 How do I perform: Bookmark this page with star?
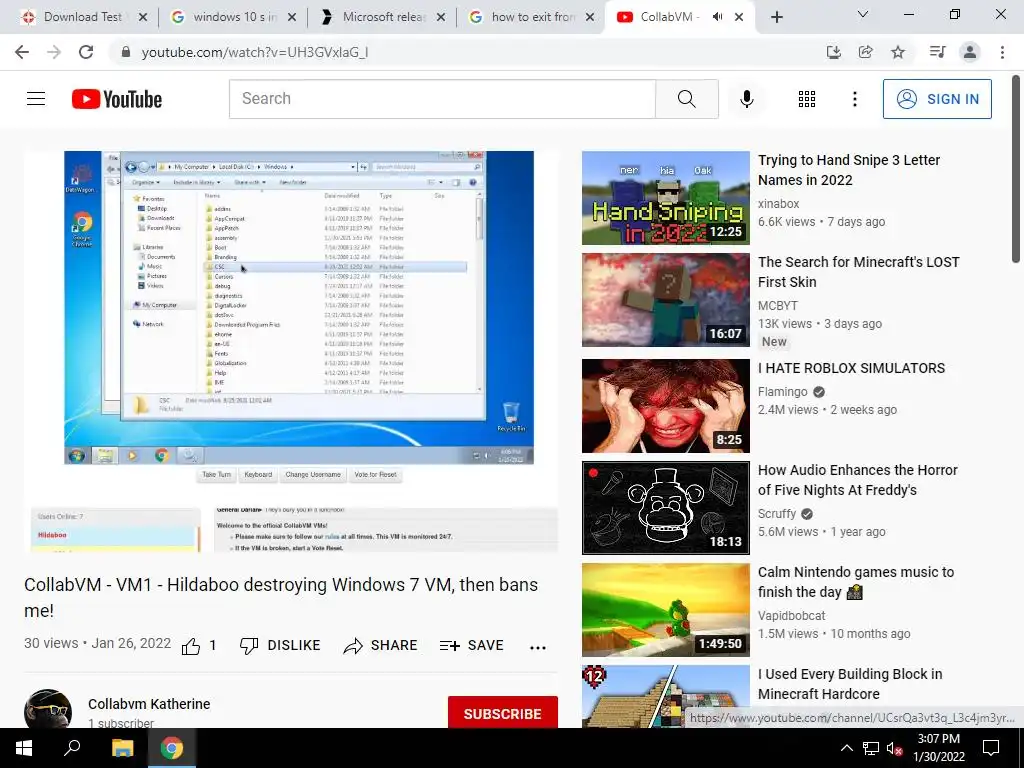[x=898, y=52]
